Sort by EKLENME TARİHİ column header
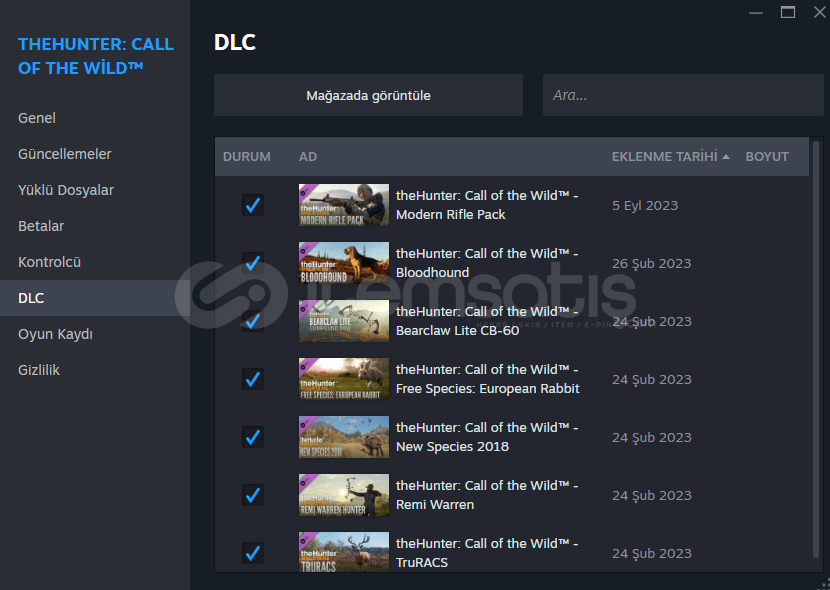 tap(664, 157)
